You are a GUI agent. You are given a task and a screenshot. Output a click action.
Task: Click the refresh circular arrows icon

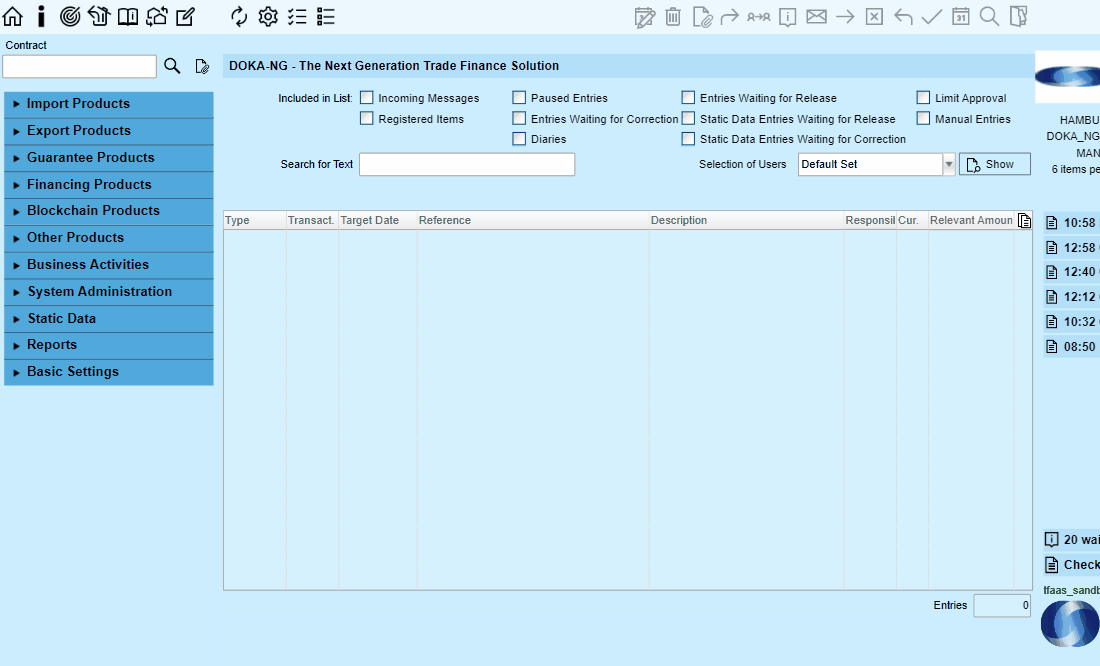tap(239, 16)
